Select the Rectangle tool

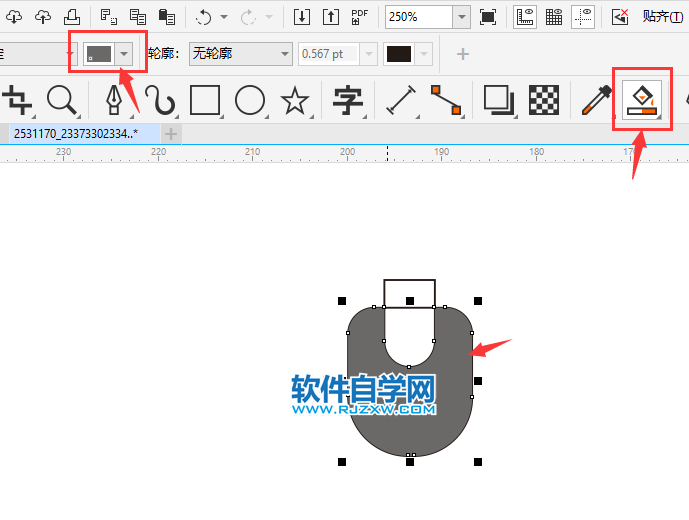(205, 100)
